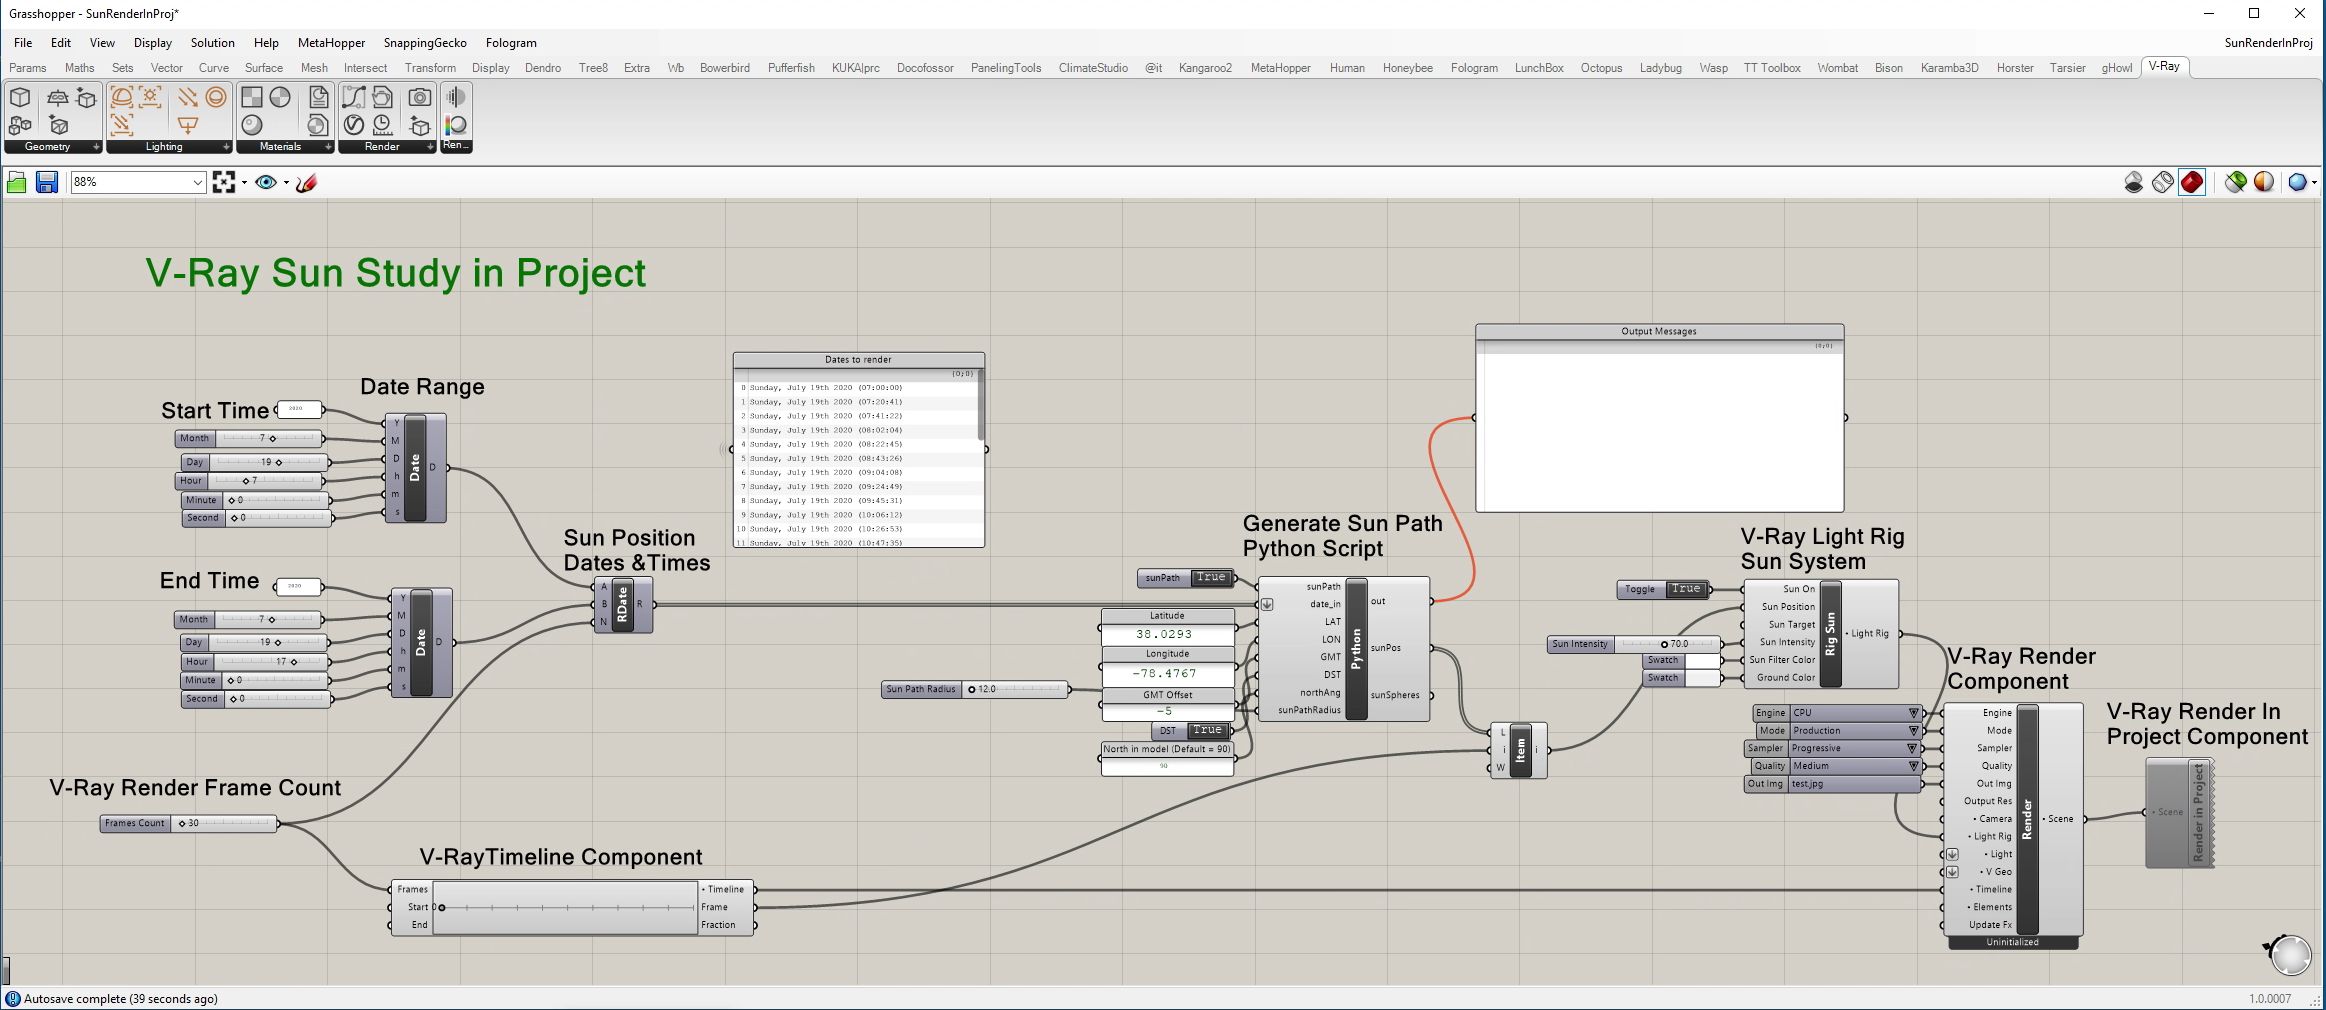Click the Rig Sun component label
This screenshot has height=1010, width=2326.
coord(1830,634)
